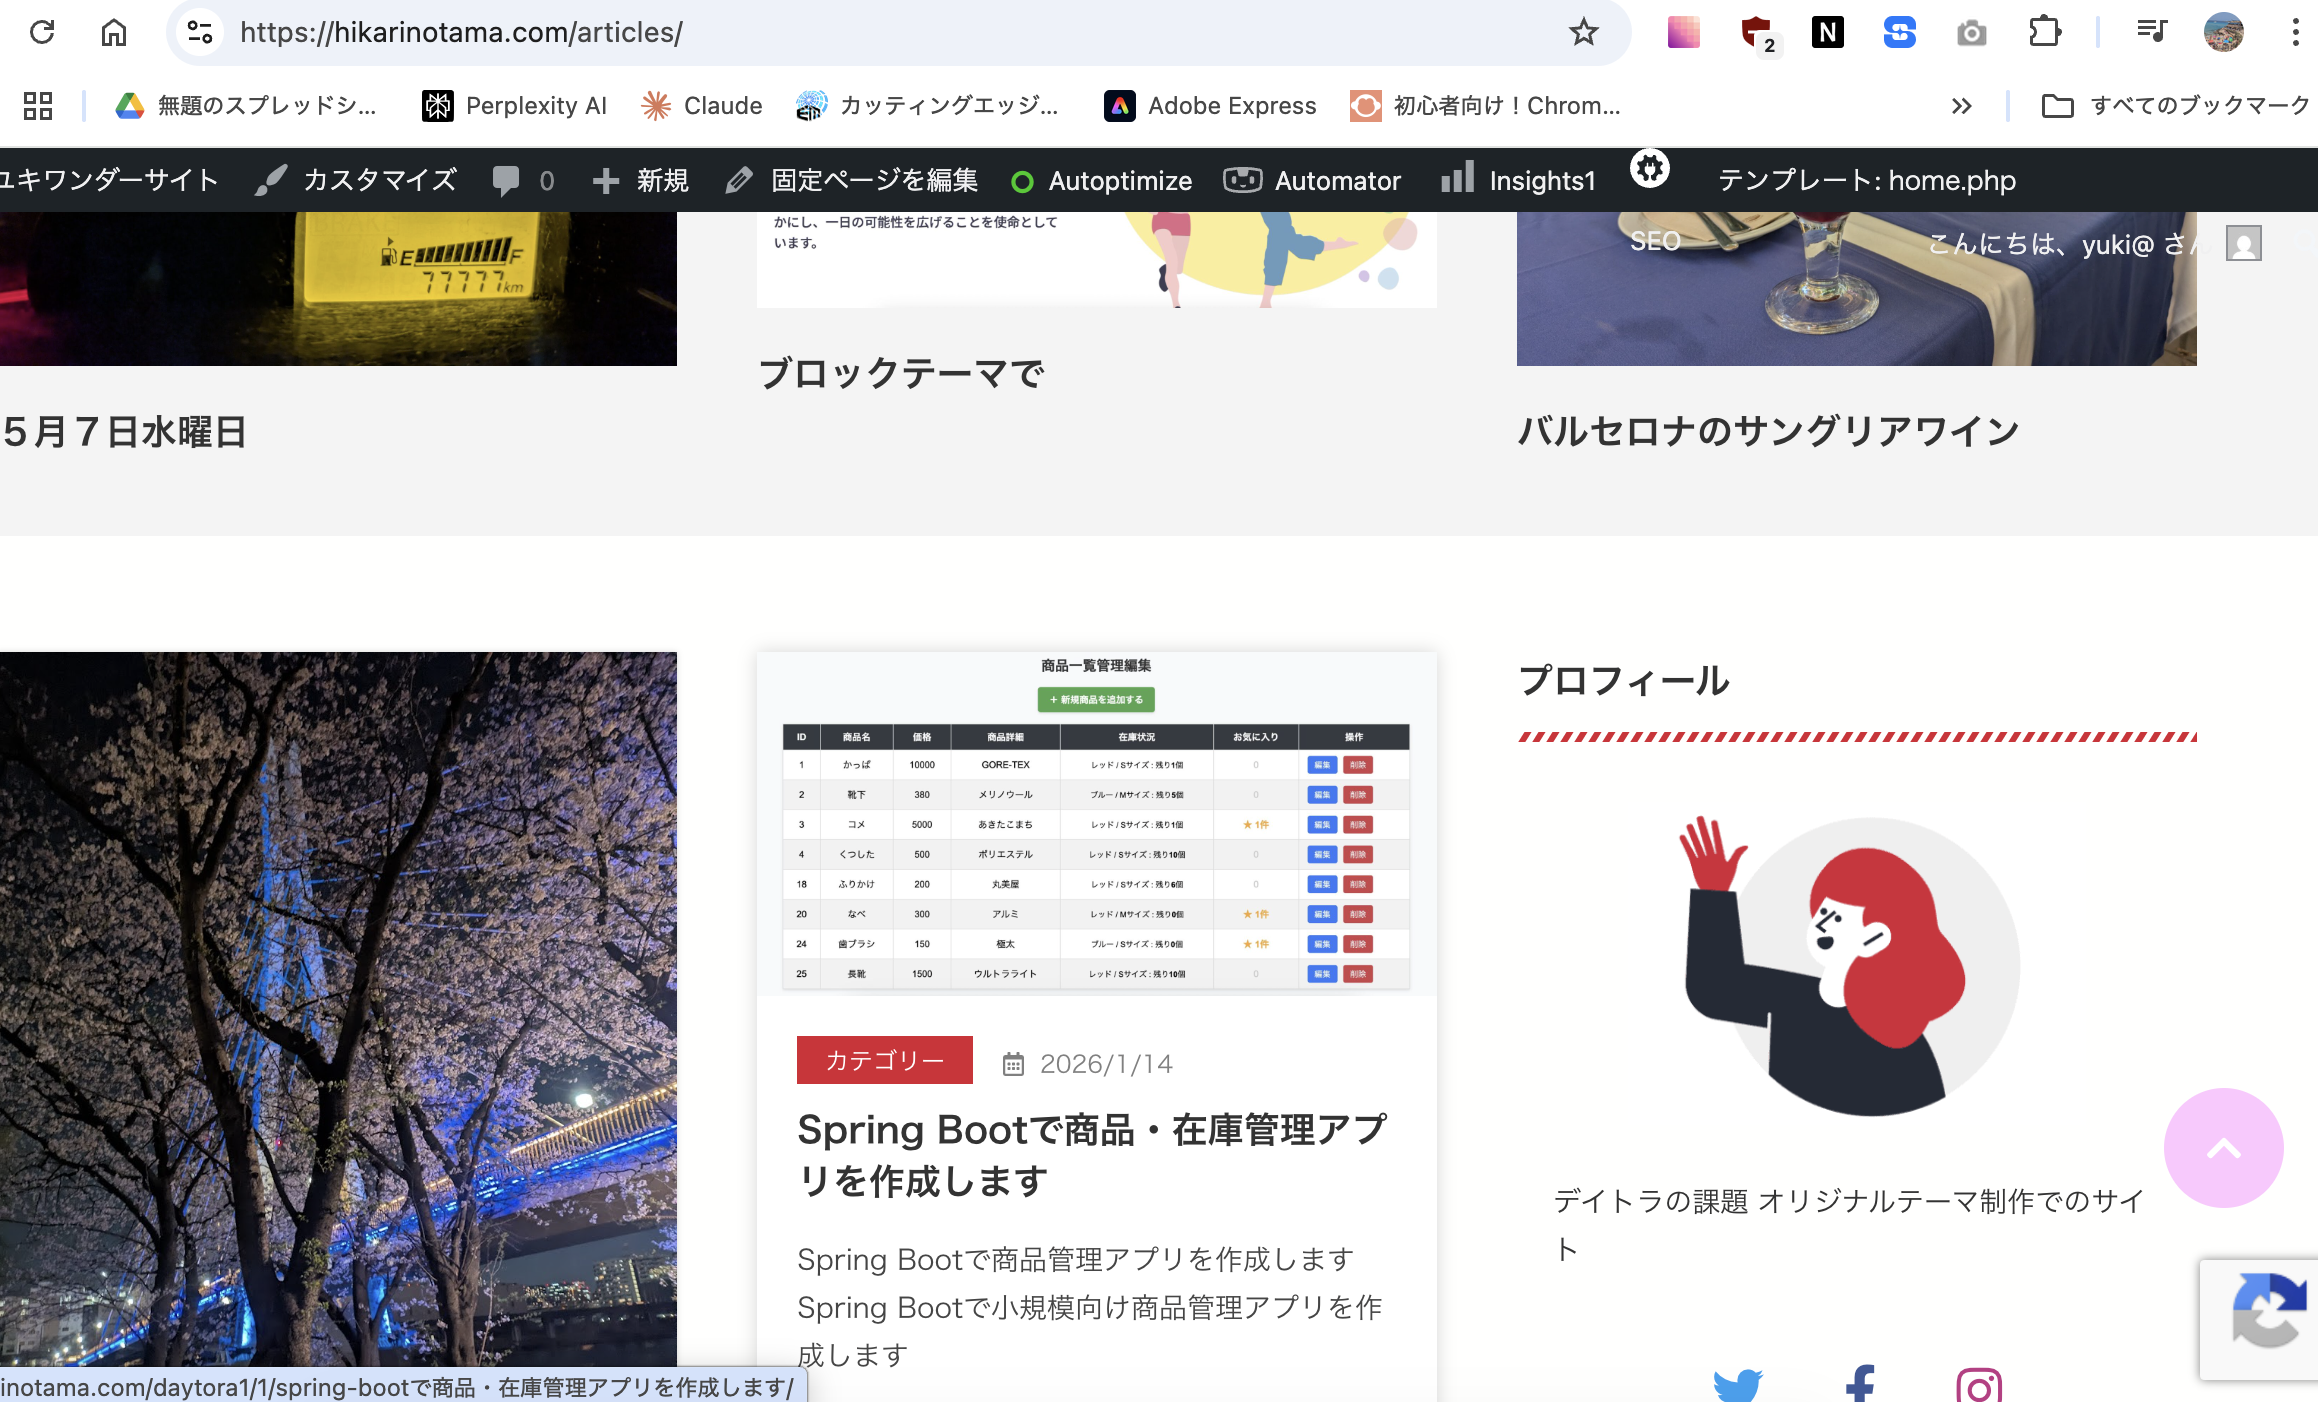Image resolution: width=2318 pixels, height=1402 pixels.
Task: Click the gear icon on the admin bar
Action: [1649, 170]
